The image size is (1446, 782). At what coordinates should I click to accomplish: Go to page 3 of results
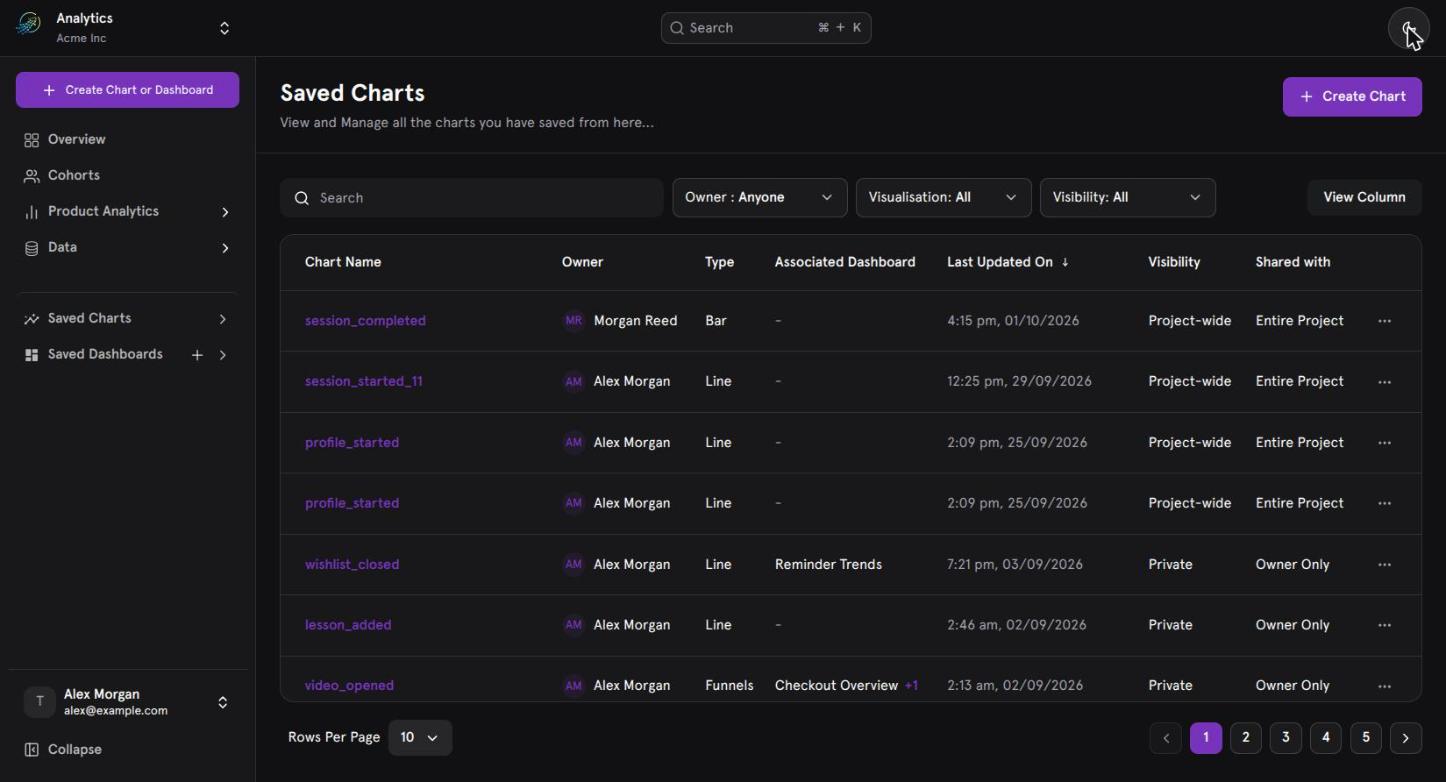pos(1285,738)
